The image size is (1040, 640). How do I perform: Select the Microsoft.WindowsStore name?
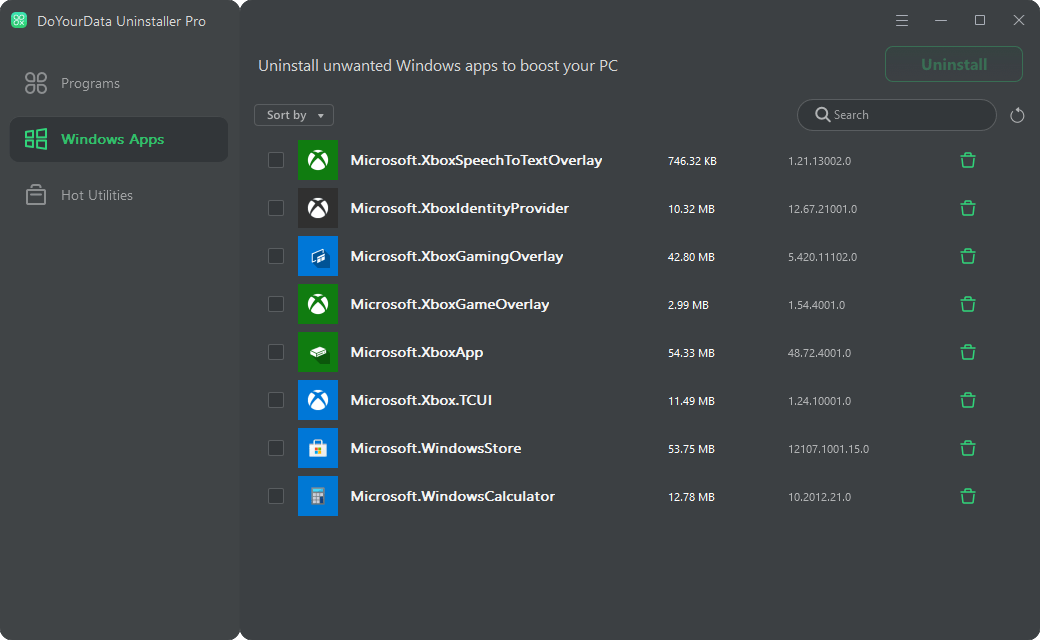pos(436,448)
